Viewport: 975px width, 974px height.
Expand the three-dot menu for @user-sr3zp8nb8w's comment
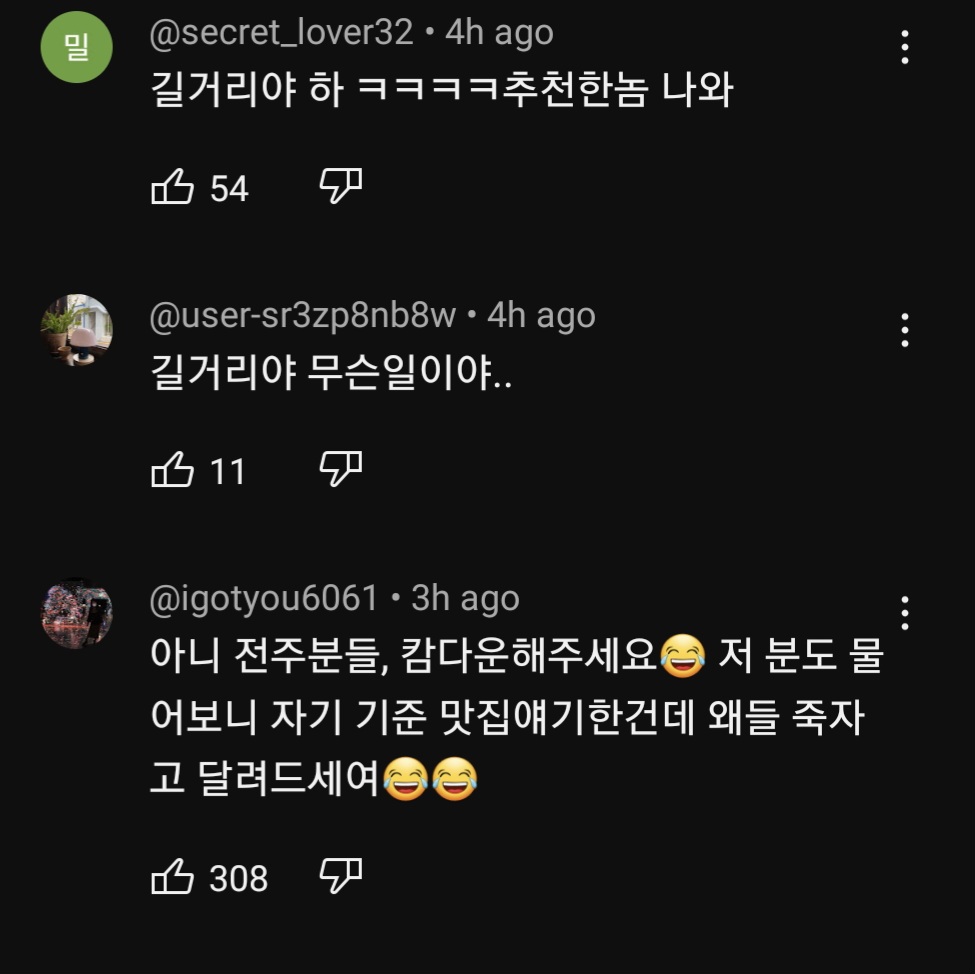click(905, 330)
